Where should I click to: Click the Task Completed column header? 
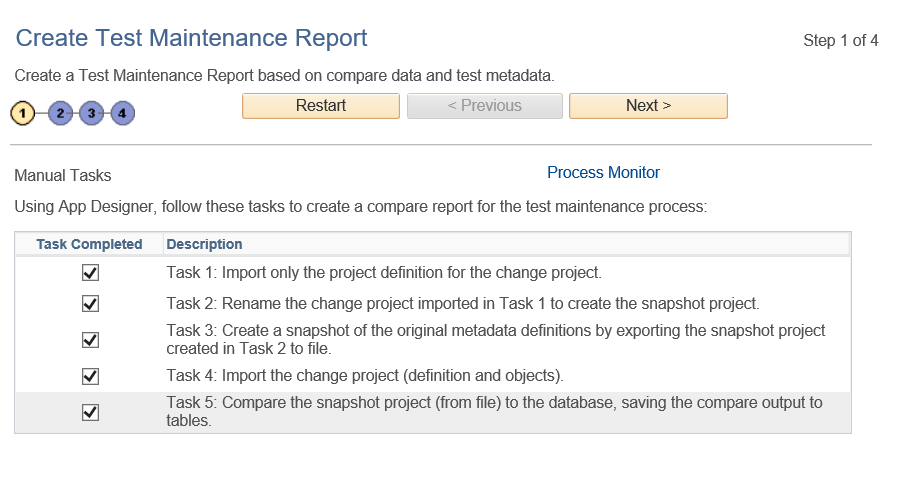pos(89,244)
